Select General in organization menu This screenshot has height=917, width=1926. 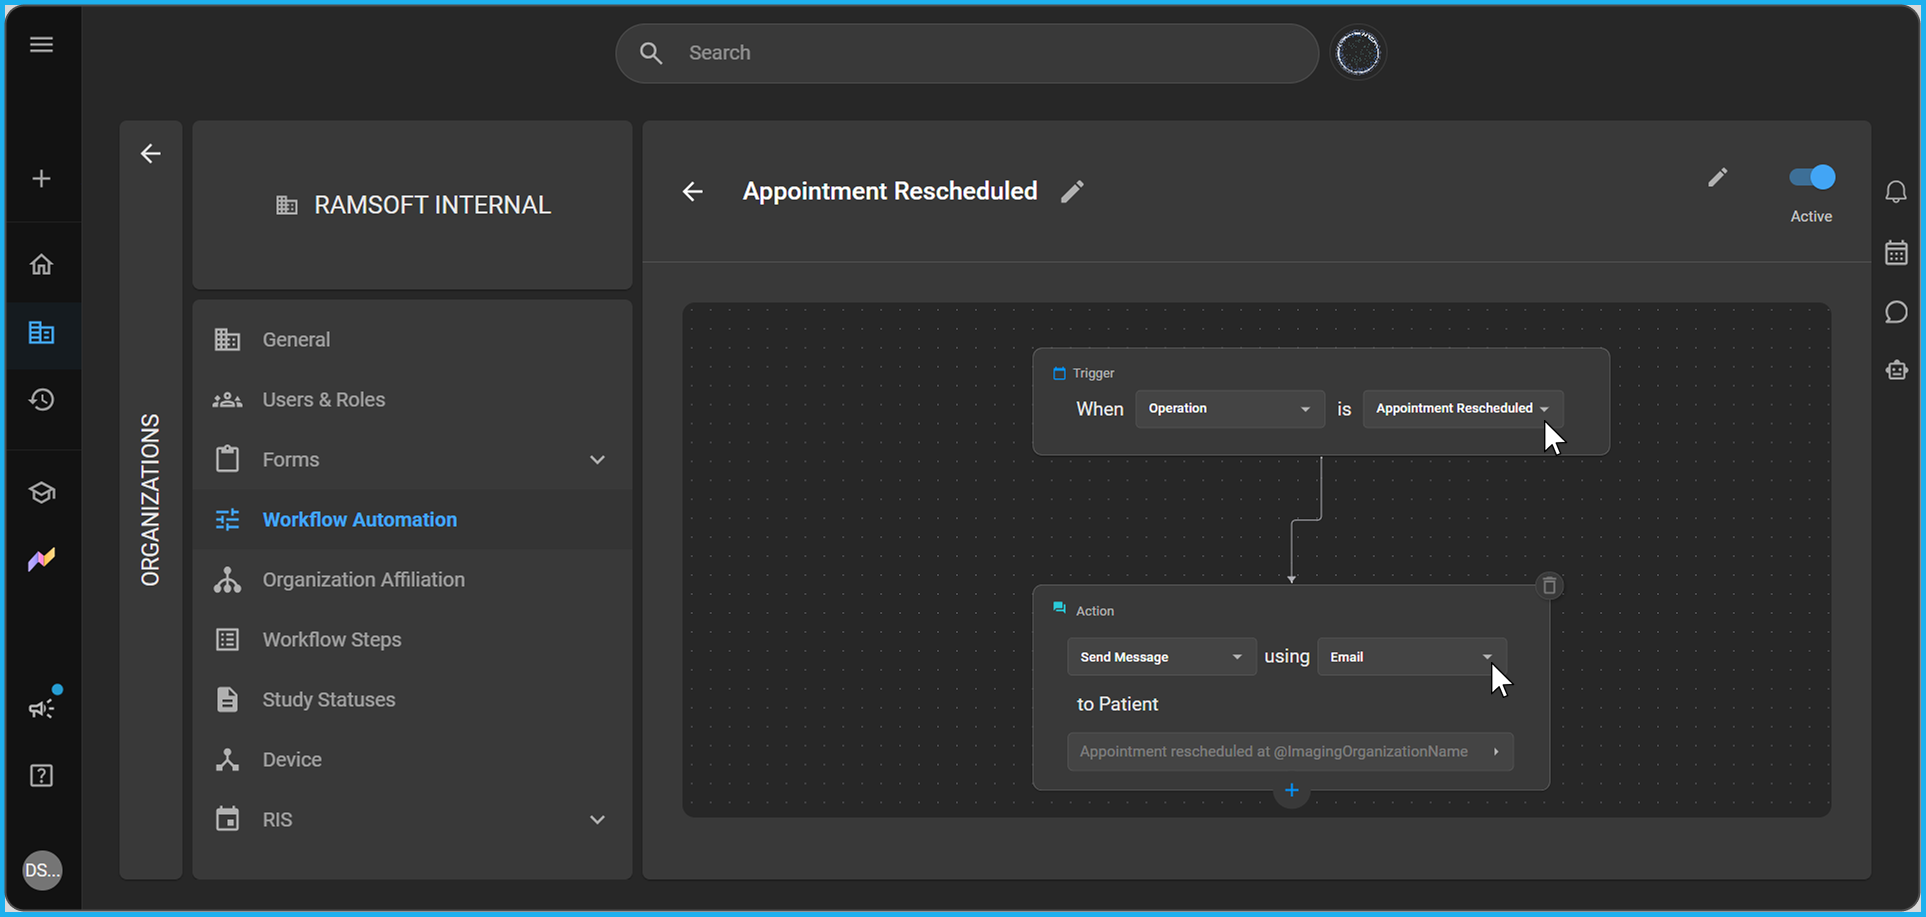point(412,340)
